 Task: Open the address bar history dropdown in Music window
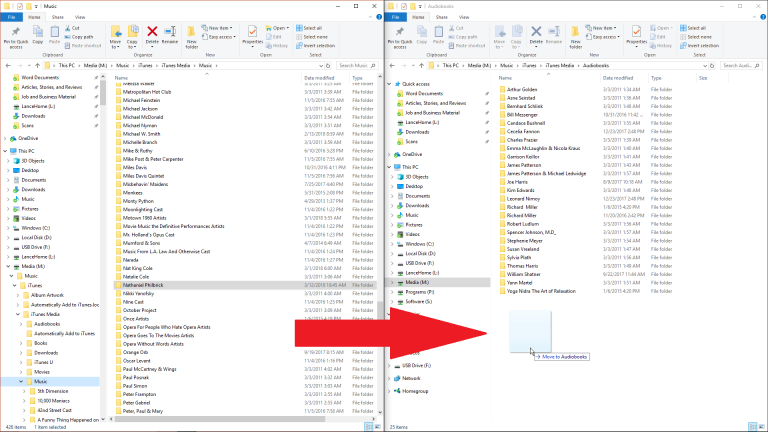(321, 65)
